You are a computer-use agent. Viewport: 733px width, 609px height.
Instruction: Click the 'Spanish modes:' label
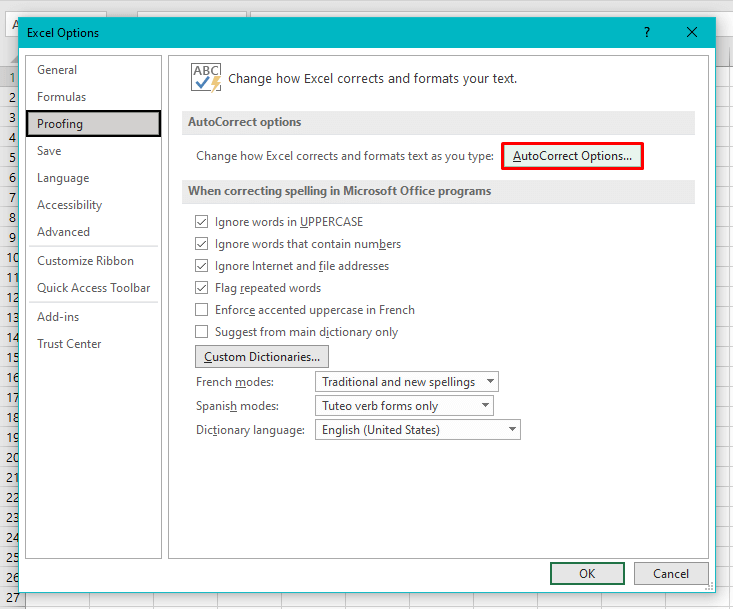[x=237, y=406]
